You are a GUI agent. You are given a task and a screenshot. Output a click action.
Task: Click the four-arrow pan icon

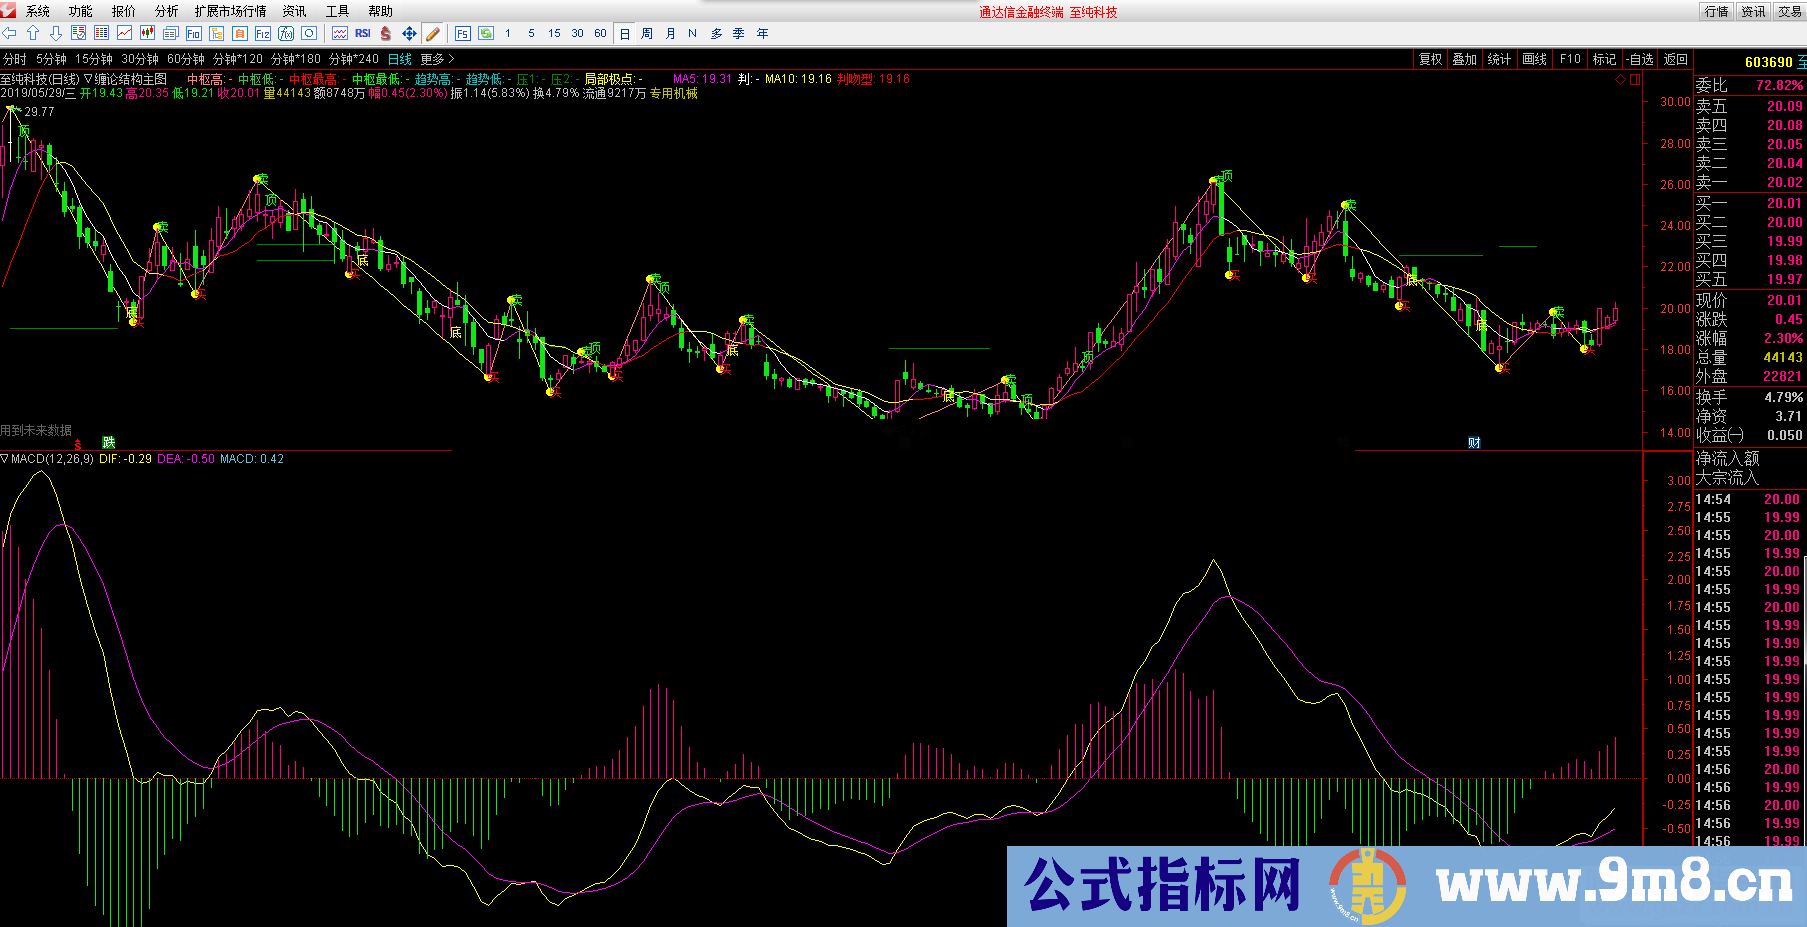point(410,32)
